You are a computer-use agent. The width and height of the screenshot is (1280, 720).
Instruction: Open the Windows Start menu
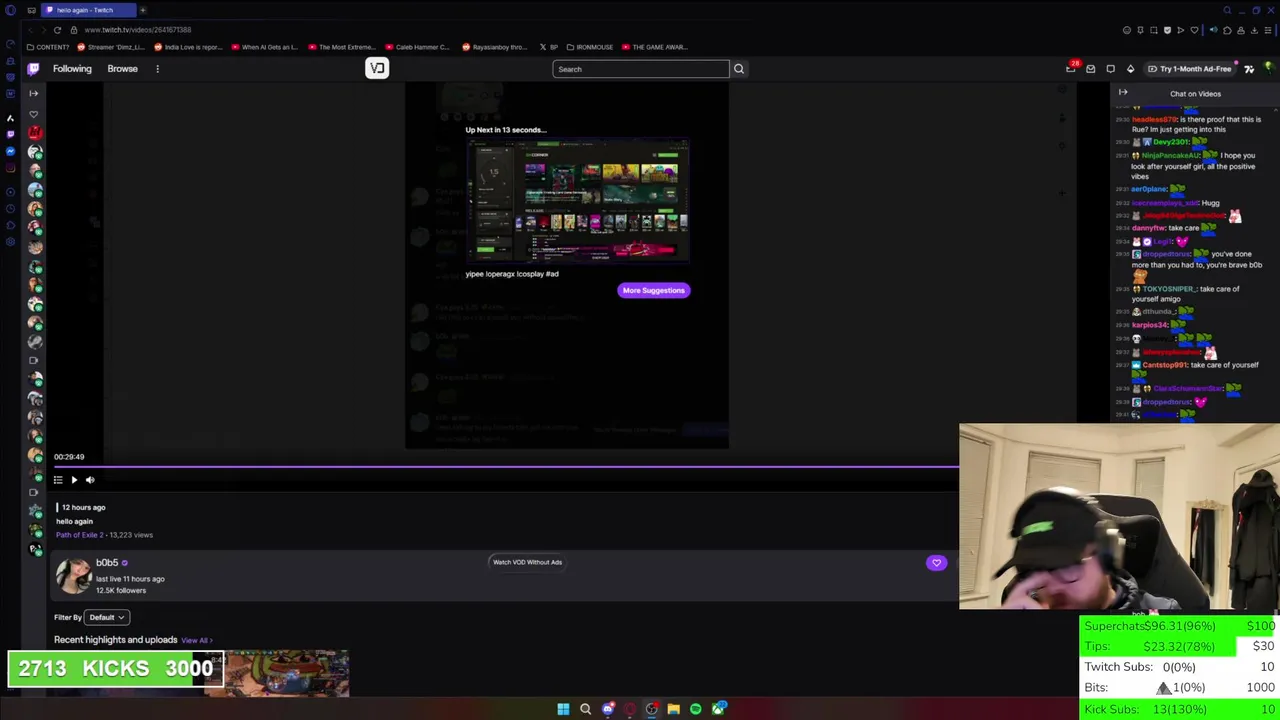[563, 709]
